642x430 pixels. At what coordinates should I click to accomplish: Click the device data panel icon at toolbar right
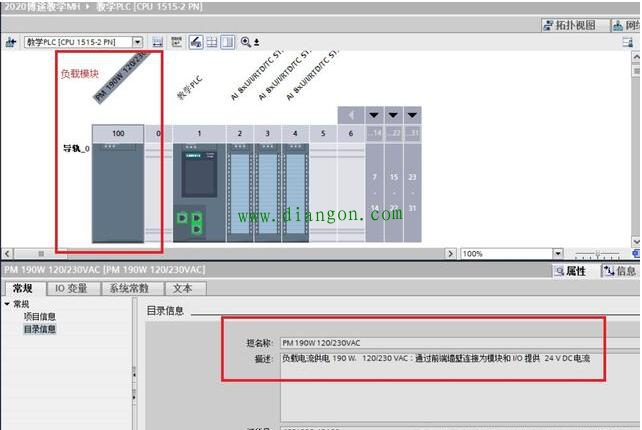[x=628, y=42]
